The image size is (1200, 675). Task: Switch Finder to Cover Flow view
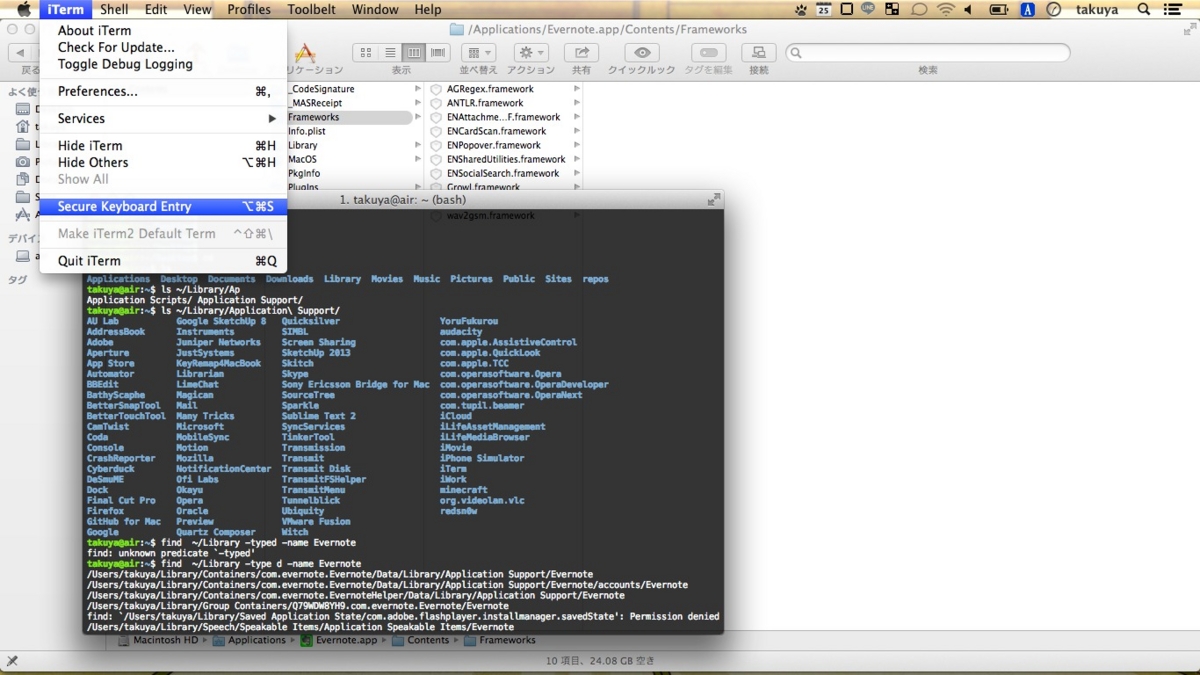pyautogui.click(x=438, y=52)
